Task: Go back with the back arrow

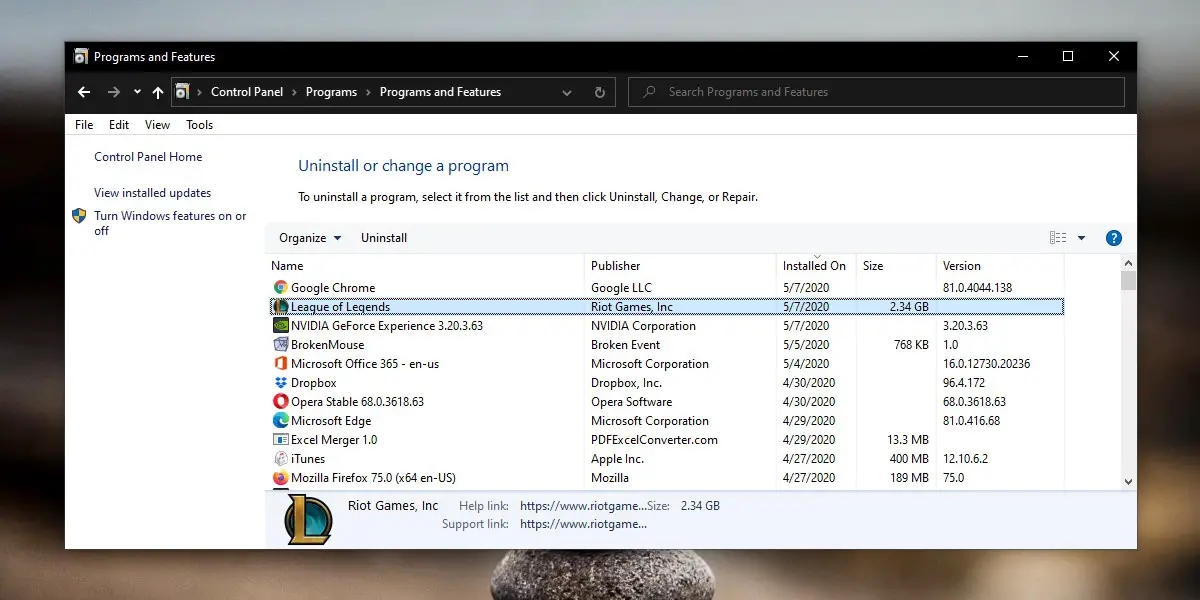Action: pyautogui.click(x=84, y=92)
